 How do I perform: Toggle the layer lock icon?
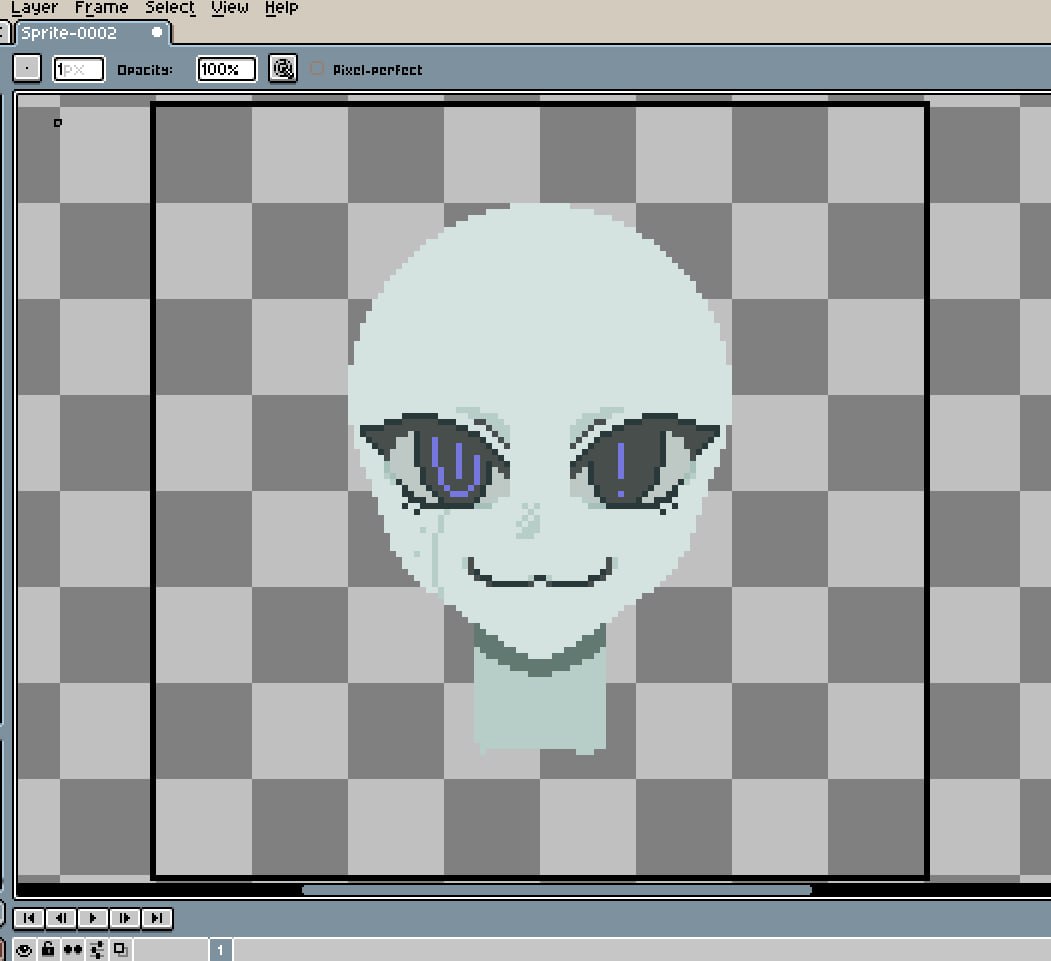pyautogui.click(x=47, y=949)
